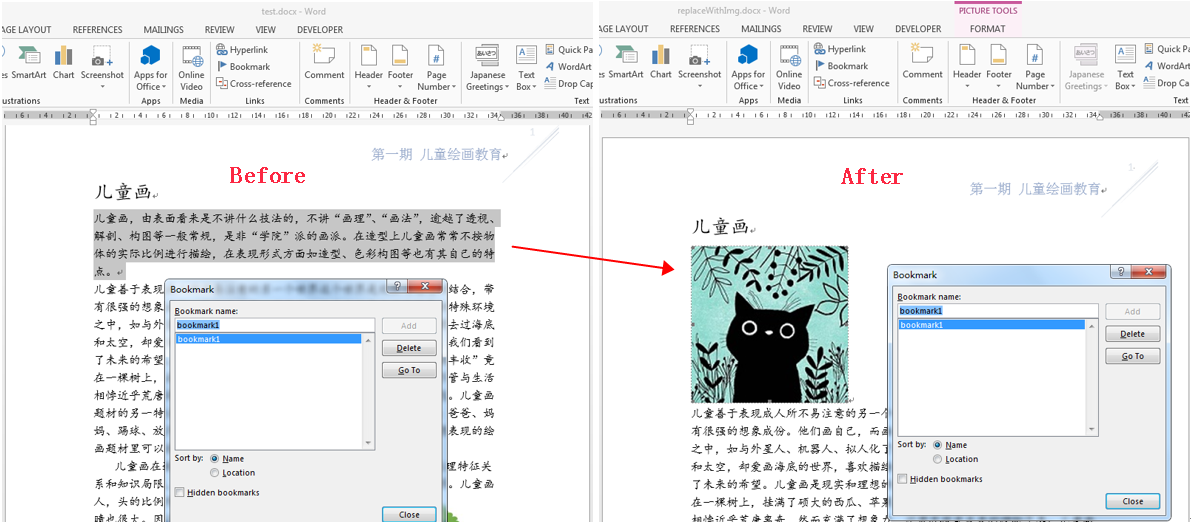Insert Chart in test.docx window
The width and height of the screenshot is (1191, 526).
tap(63, 62)
